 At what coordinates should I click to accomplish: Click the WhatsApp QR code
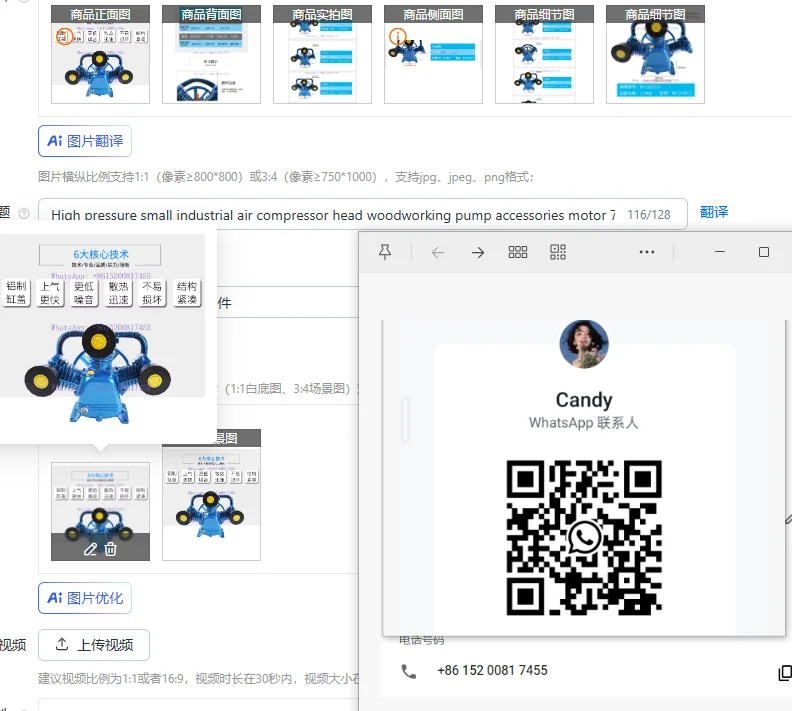tap(584, 538)
